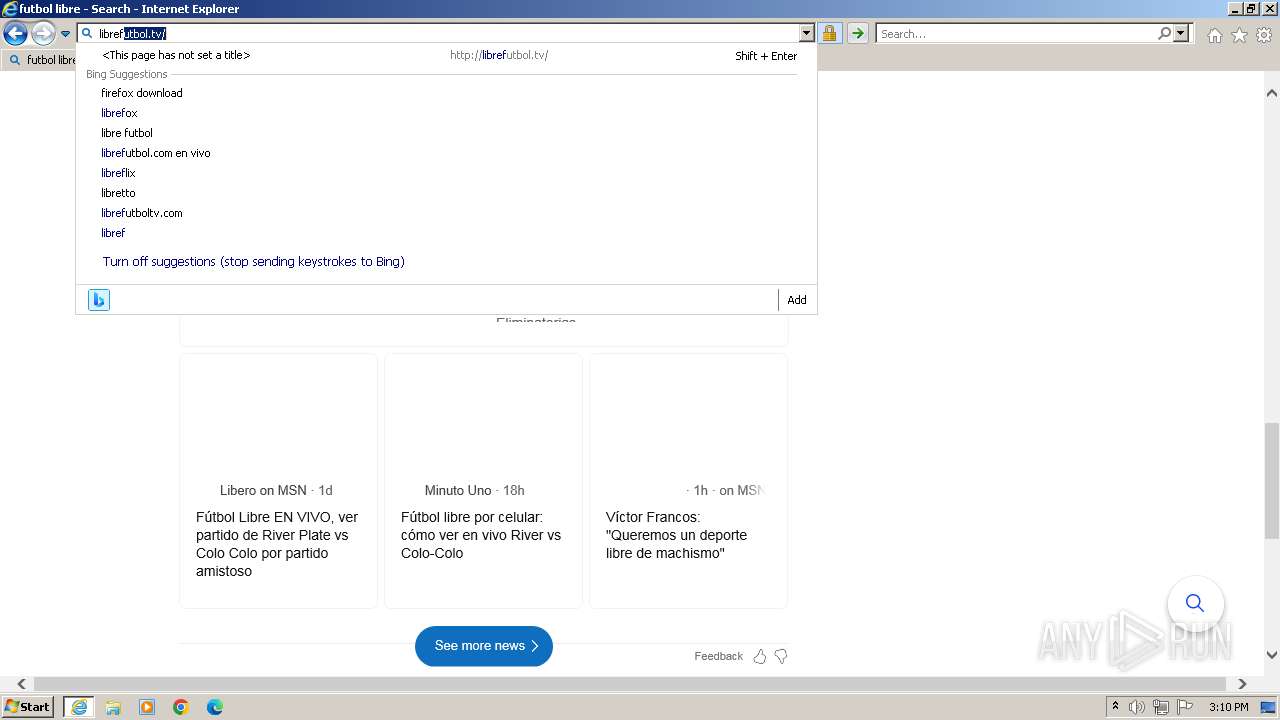Open 'Fútbol Libre EN VIVO' news card
Screen dimensions: 1280x720
279,481
